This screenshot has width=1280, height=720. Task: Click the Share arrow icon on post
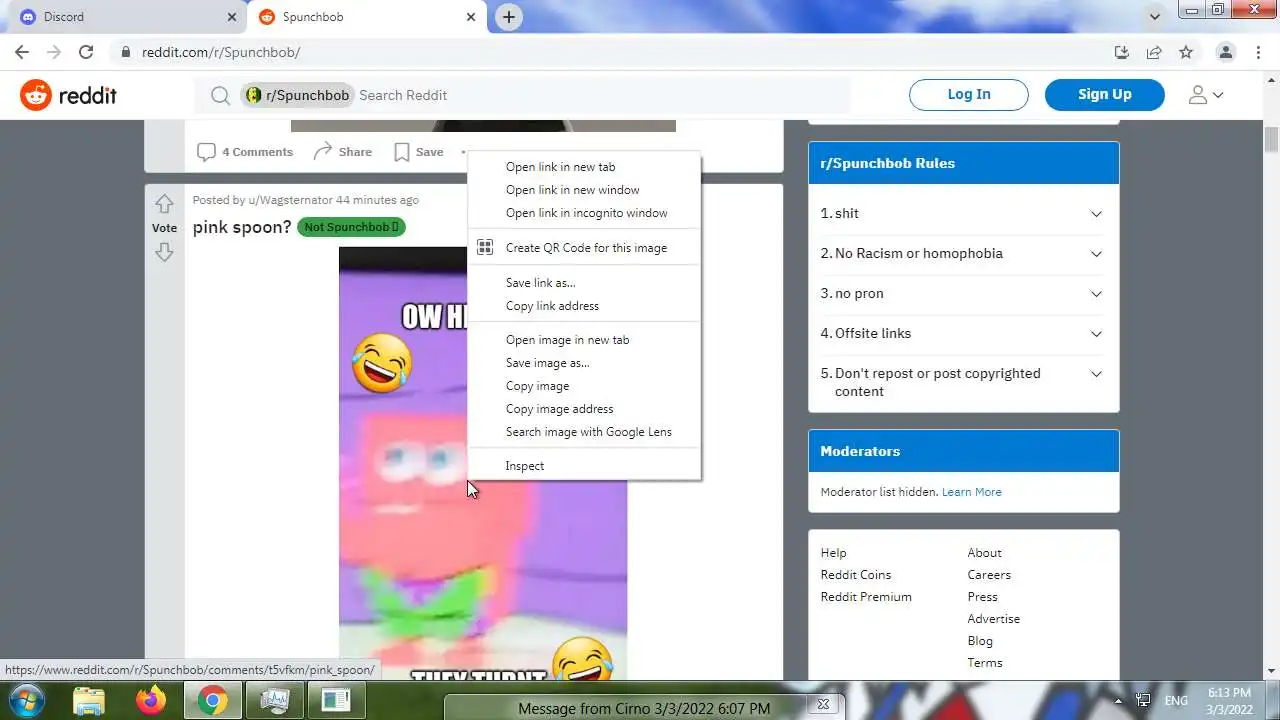click(323, 152)
